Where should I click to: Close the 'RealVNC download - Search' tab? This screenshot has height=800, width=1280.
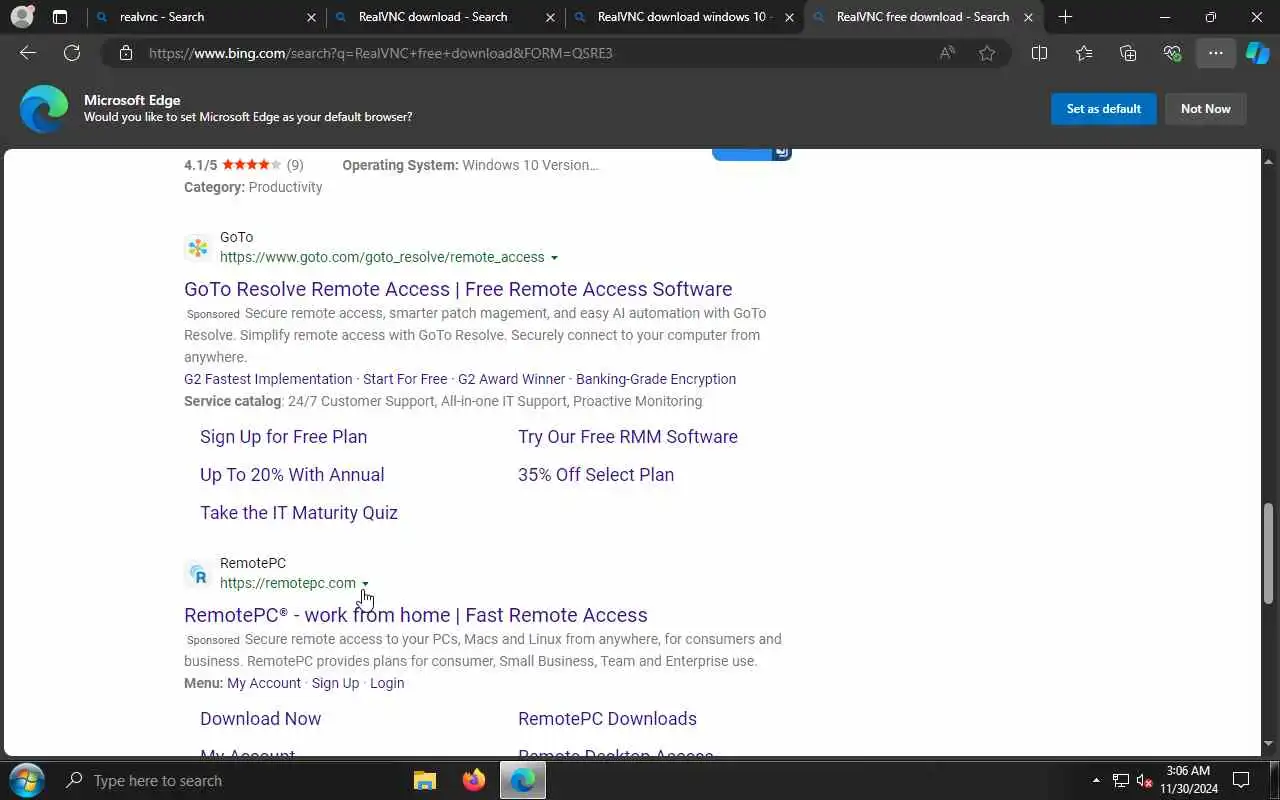(x=551, y=17)
